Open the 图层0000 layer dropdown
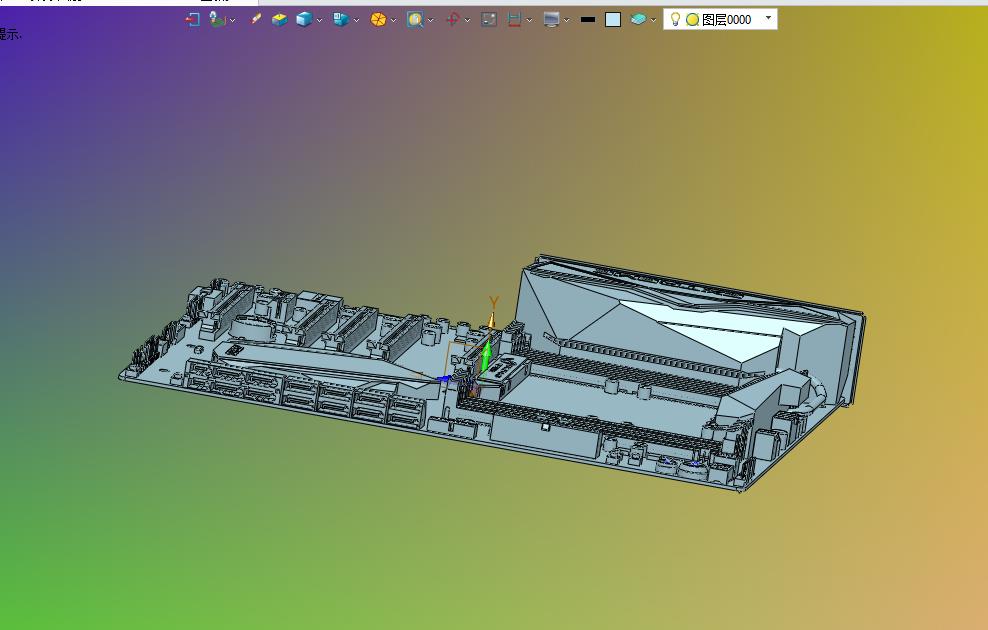This screenshot has width=988, height=630. coord(768,18)
